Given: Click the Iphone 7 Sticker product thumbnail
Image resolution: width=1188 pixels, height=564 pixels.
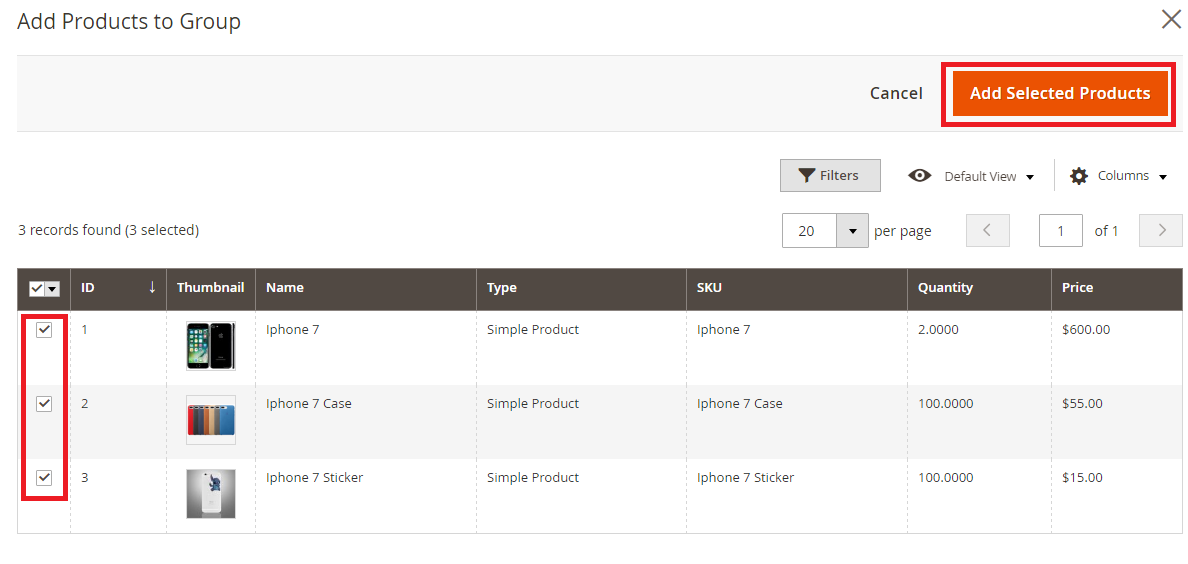Looking at the screenshot, I should point(211,494).
